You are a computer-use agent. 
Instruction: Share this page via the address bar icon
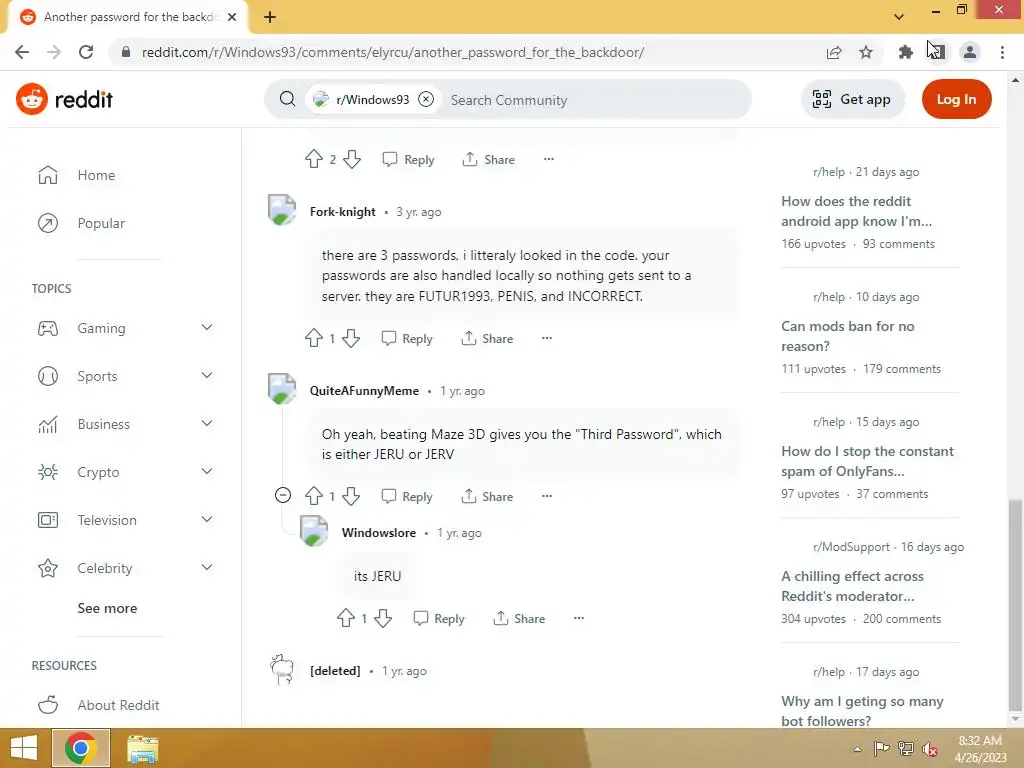pyautogui.click(x=834, y=52)
